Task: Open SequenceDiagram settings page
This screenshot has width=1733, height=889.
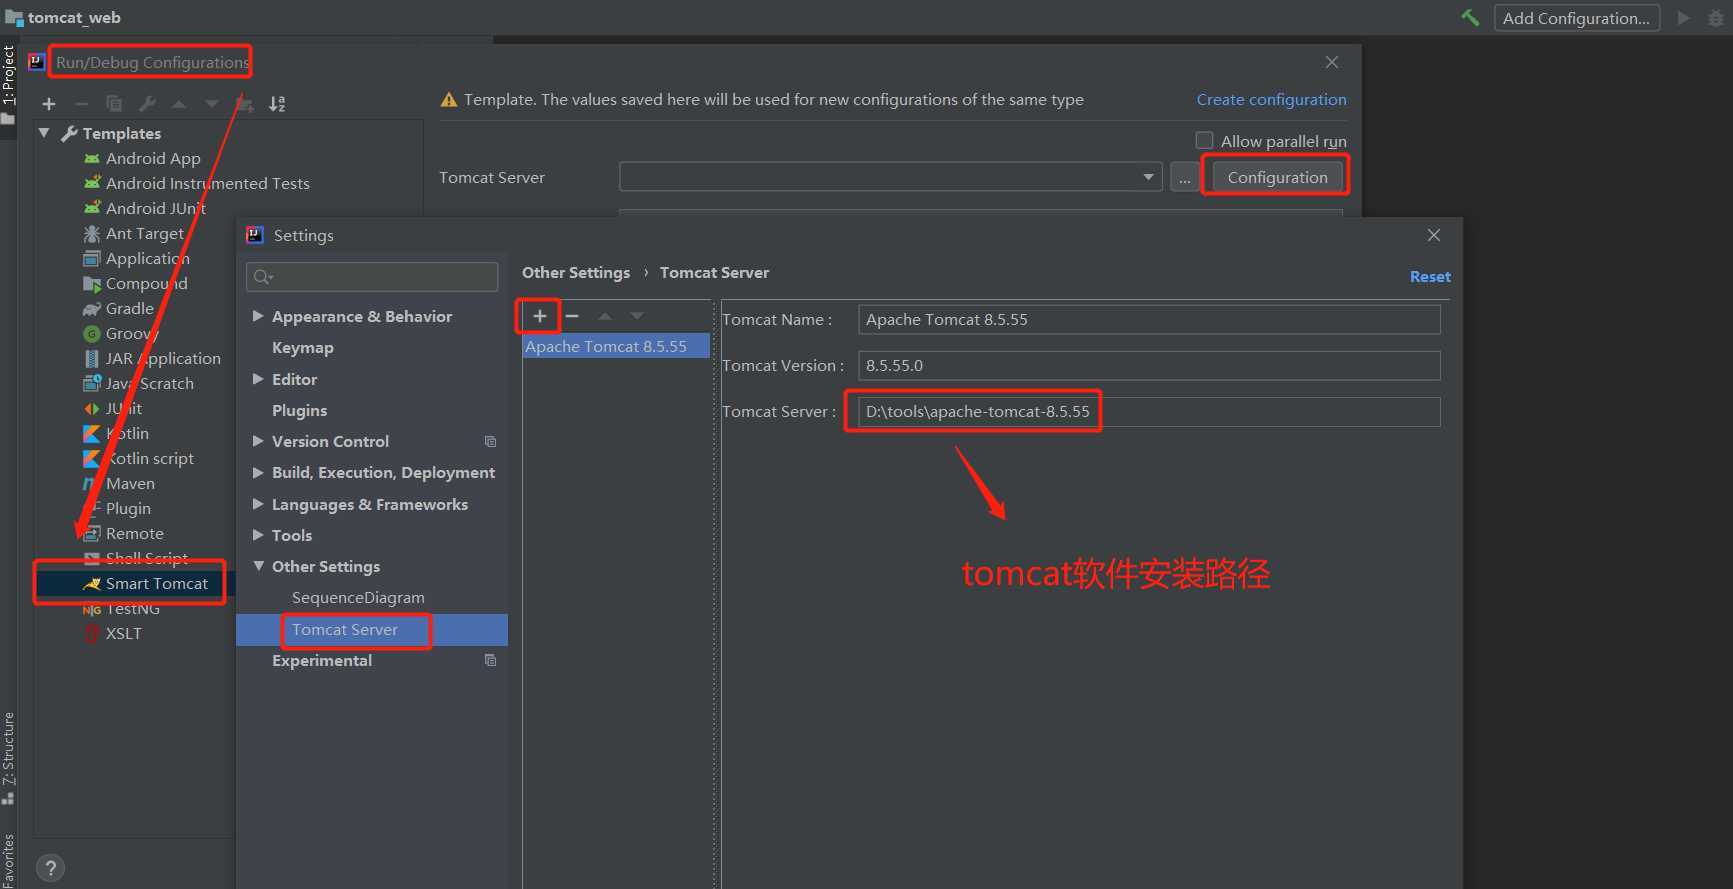Action: coord(358,598)
